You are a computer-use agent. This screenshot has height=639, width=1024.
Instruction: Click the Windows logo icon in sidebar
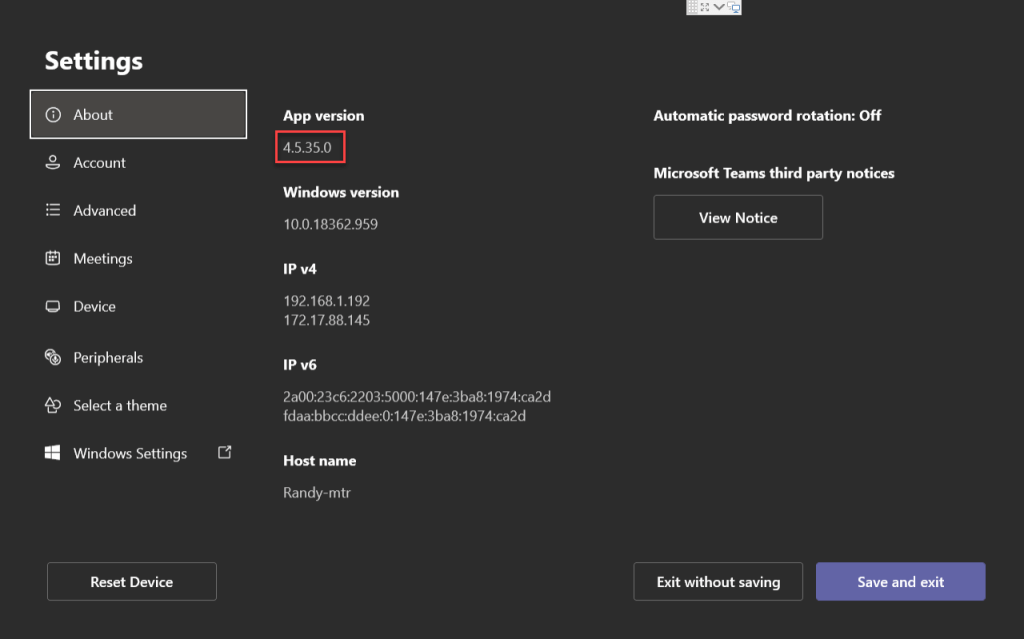point(53,454)
